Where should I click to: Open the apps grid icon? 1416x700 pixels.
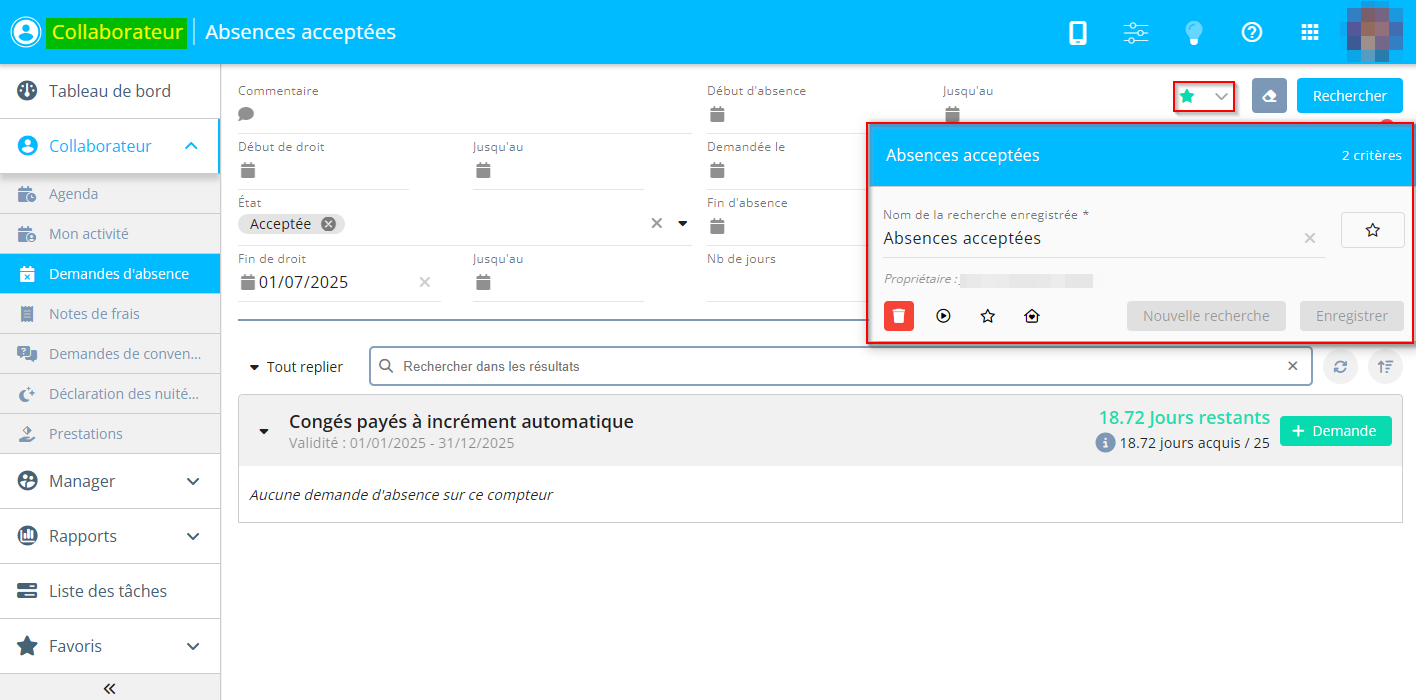coord(1309,33)
